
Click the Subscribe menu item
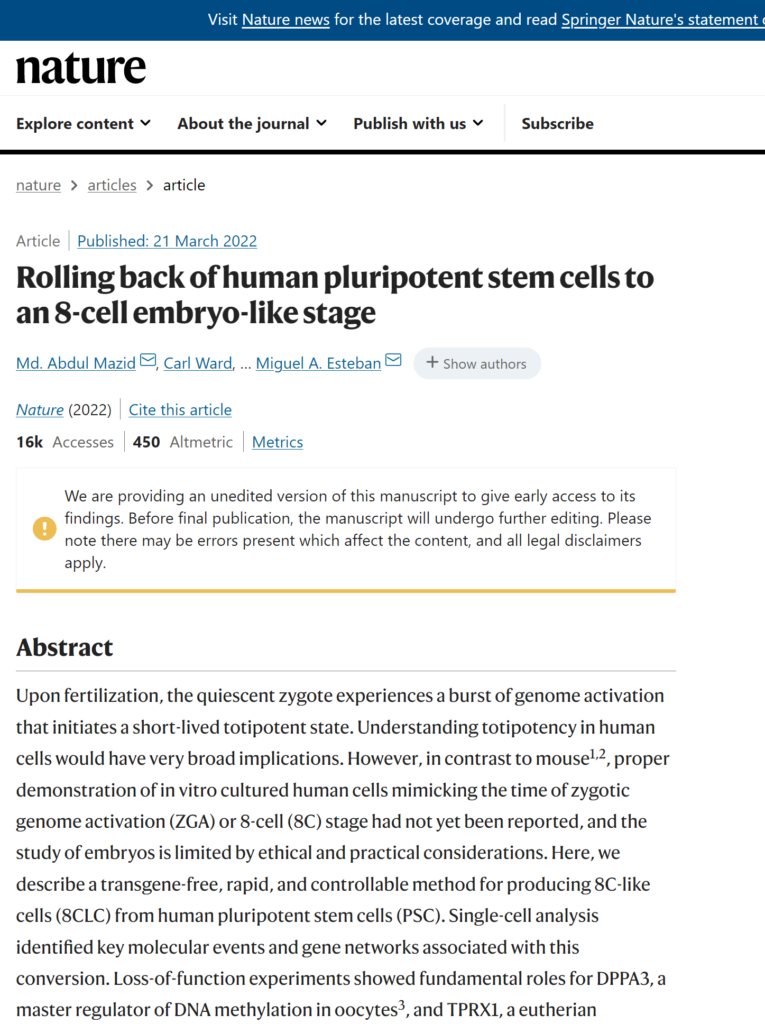(x=557, y=124)
